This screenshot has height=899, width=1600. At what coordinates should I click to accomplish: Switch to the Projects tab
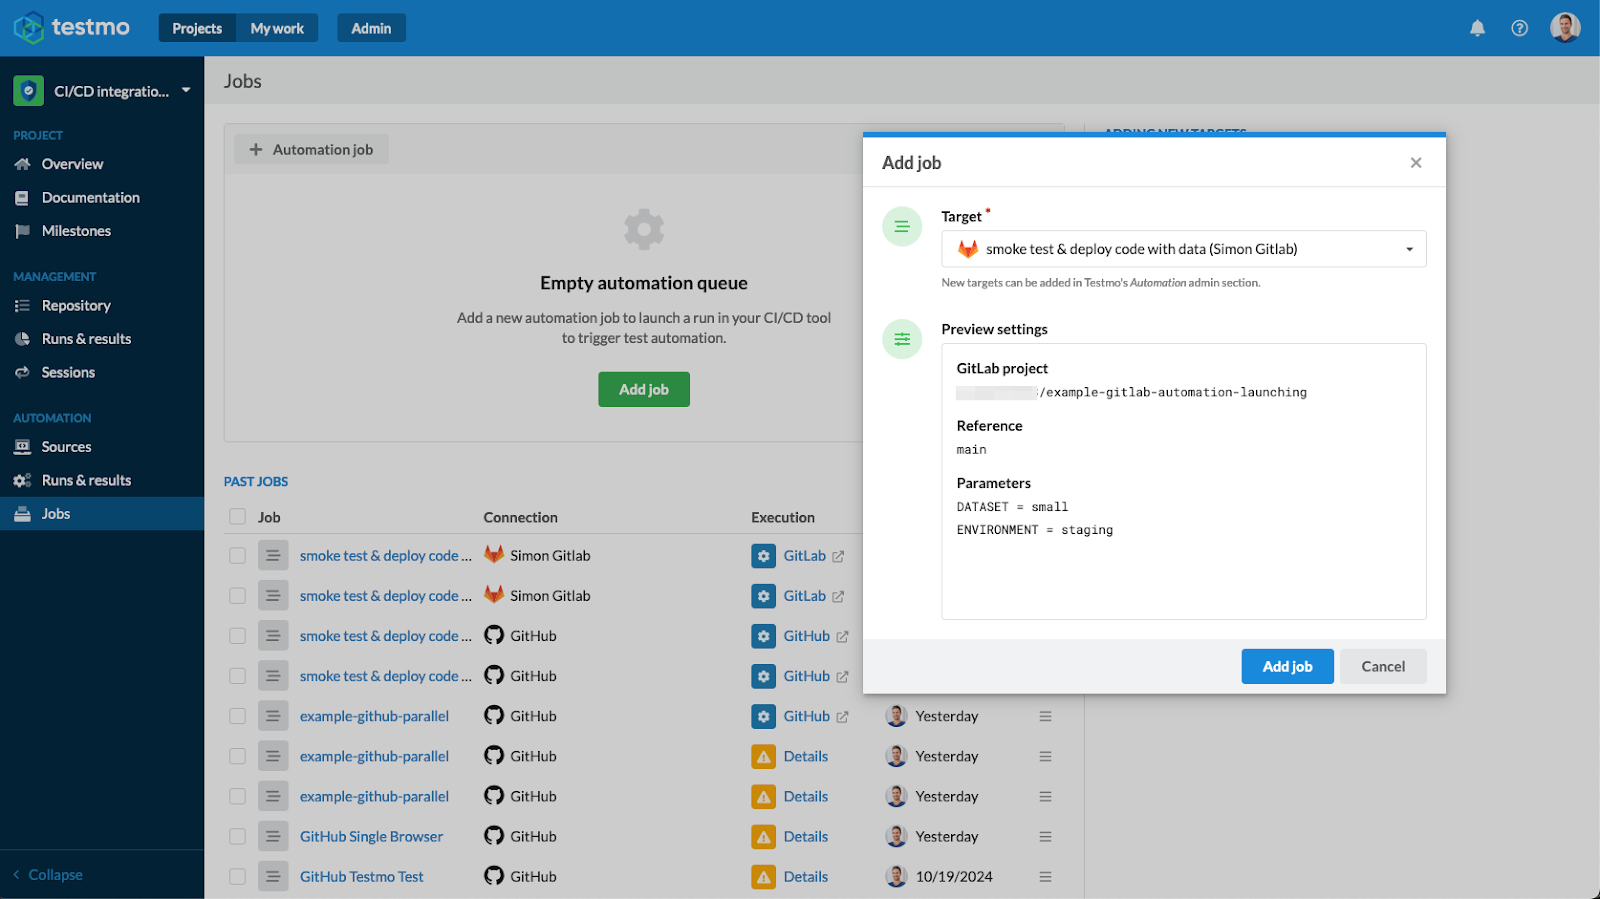click(x=197, y=28)
